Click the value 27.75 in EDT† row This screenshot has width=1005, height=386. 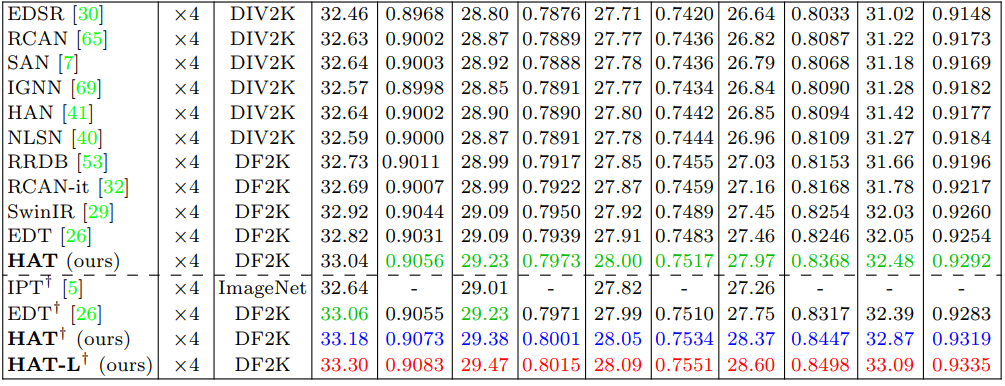pyautogui.click(x=751, y=315)
